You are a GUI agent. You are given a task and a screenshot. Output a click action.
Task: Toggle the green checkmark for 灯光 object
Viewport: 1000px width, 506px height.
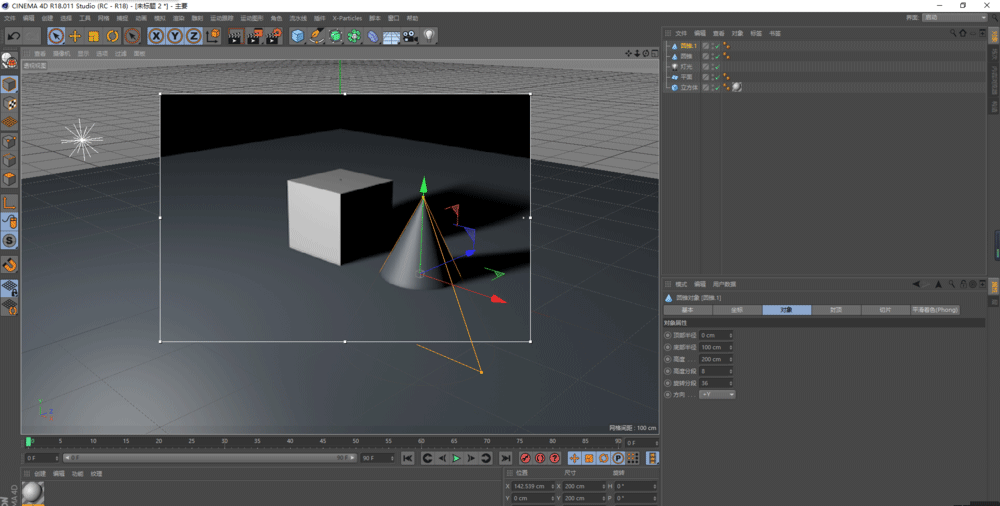tap(715, 67)
